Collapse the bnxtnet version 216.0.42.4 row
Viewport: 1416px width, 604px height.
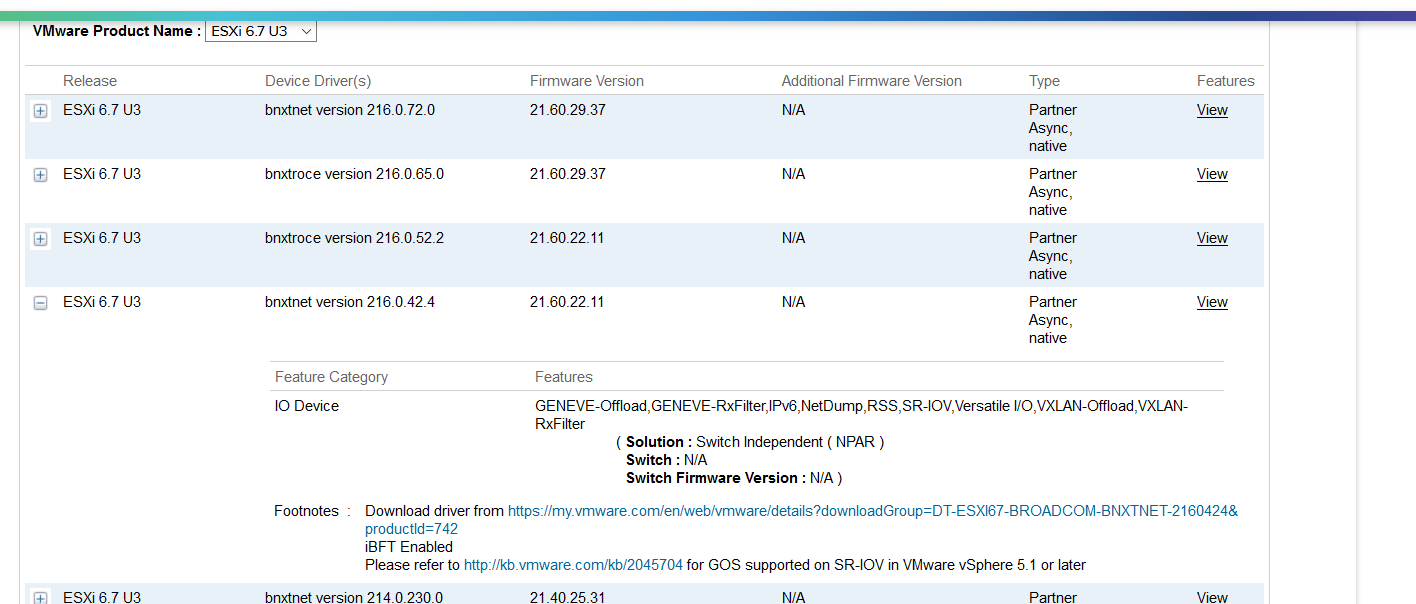pyautogui.click(x=40, y=303)
